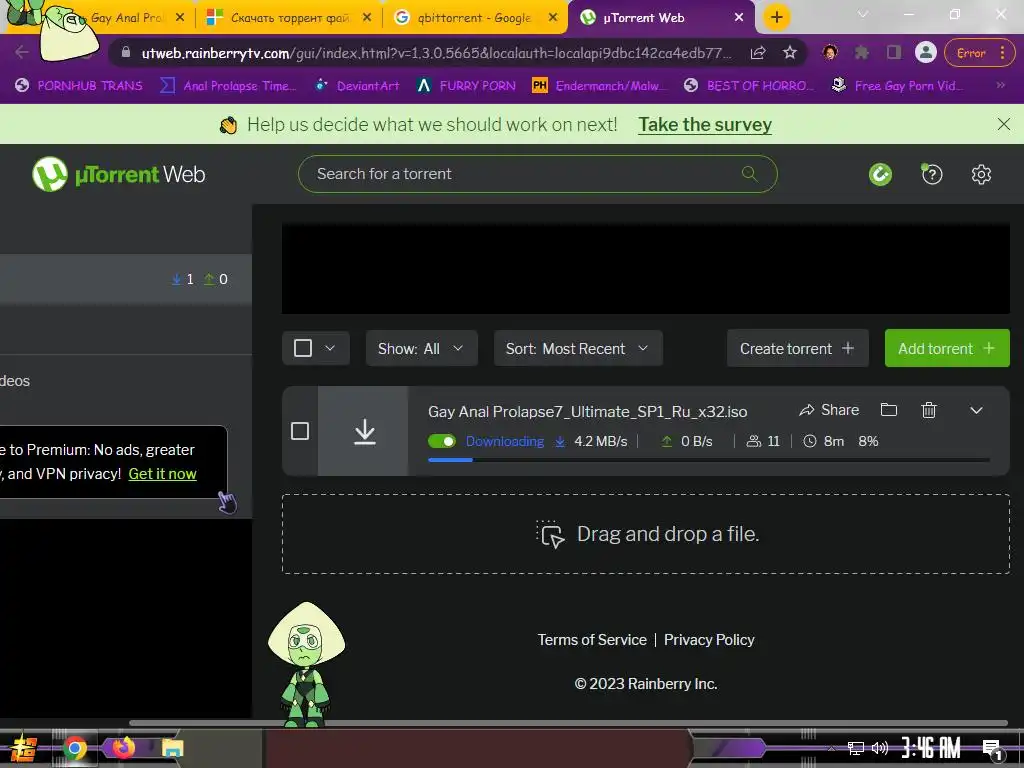Switch to the Gay Anal Pro tab

point(128,18)
